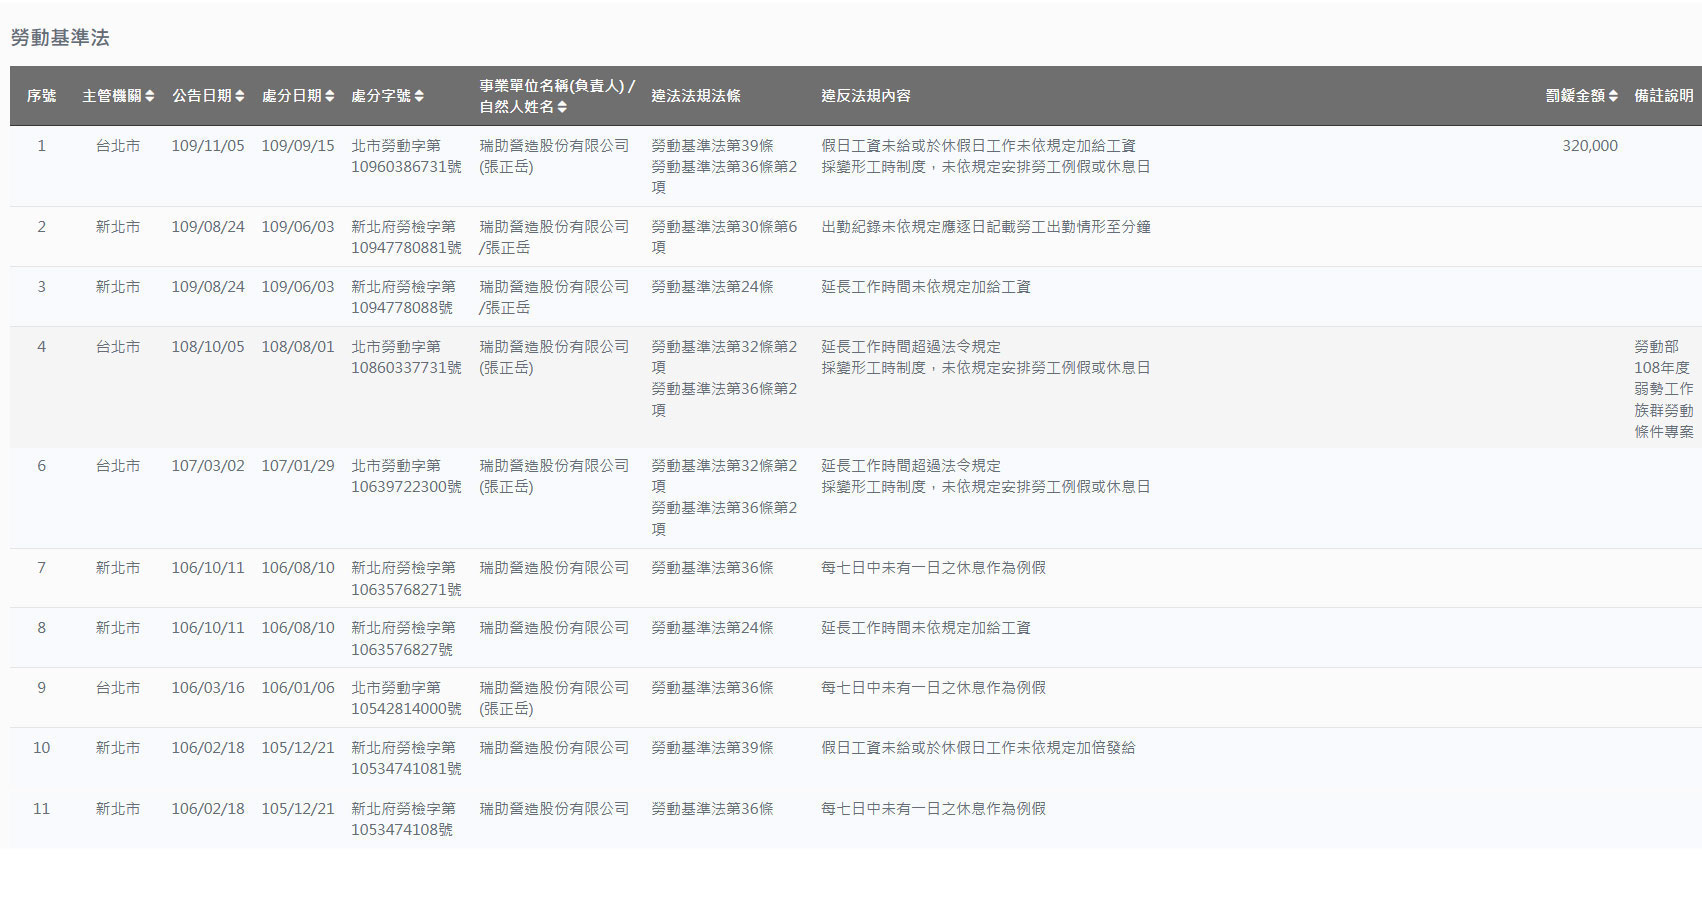
Task: Select document number 1053474108號
Action: pyautogui.click(x=402, y=830)
